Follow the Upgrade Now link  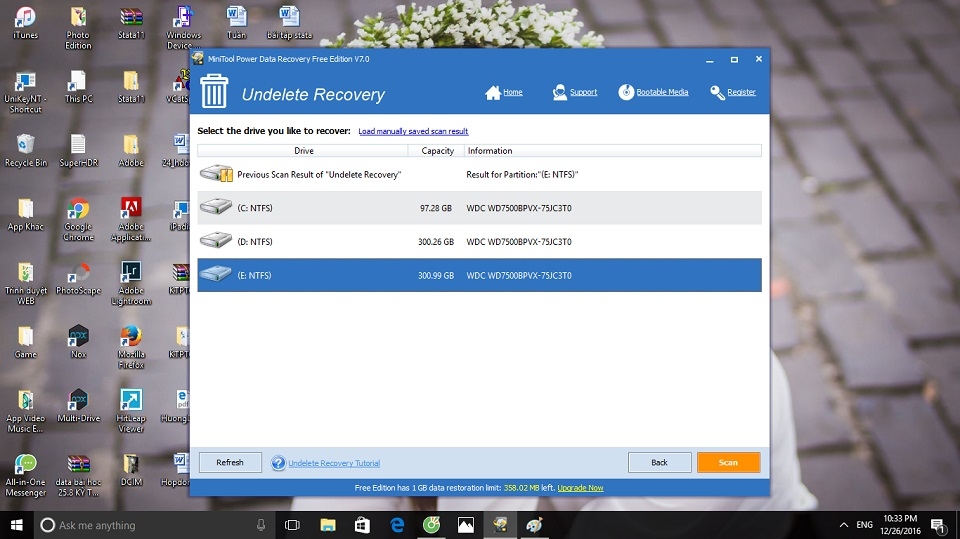coord(580,488)
